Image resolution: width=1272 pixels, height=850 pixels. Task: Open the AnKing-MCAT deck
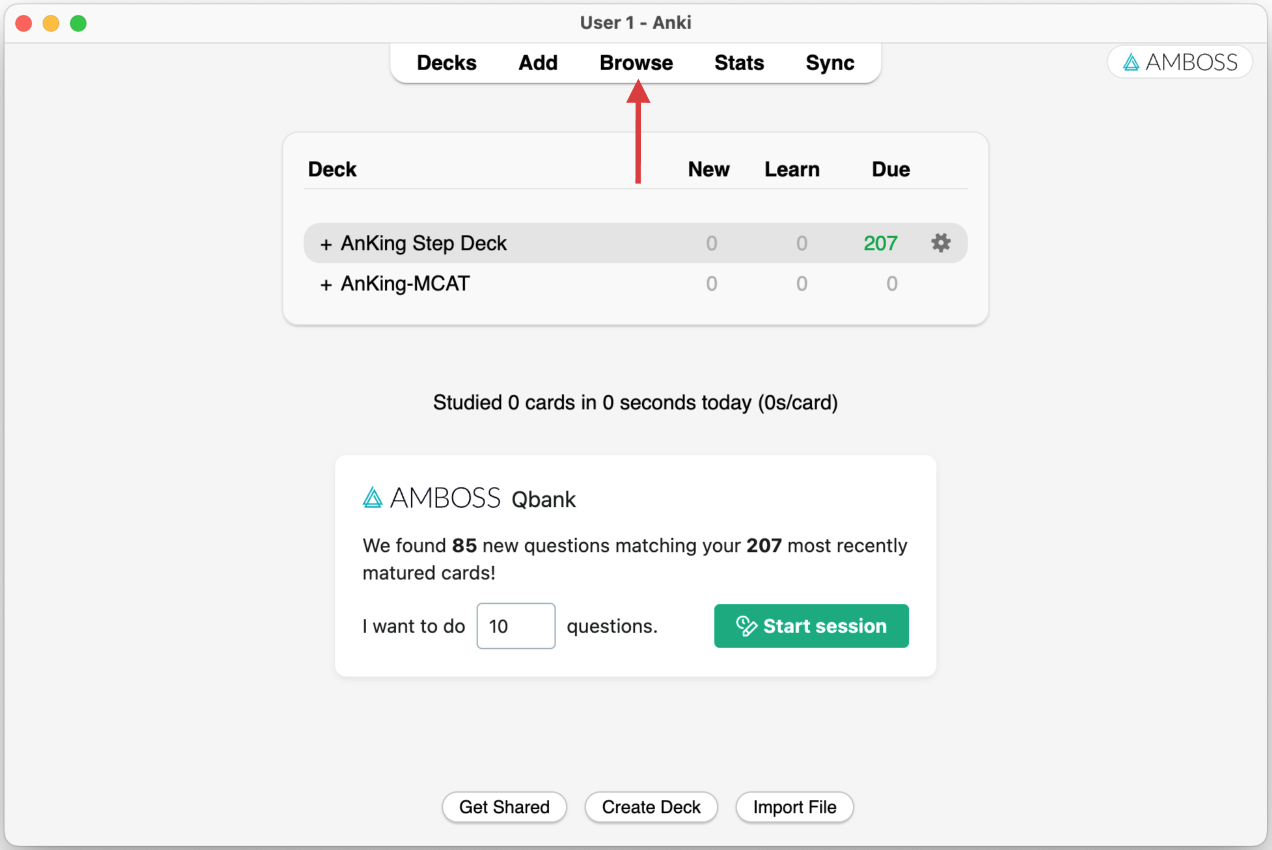[x=405, y=284]
